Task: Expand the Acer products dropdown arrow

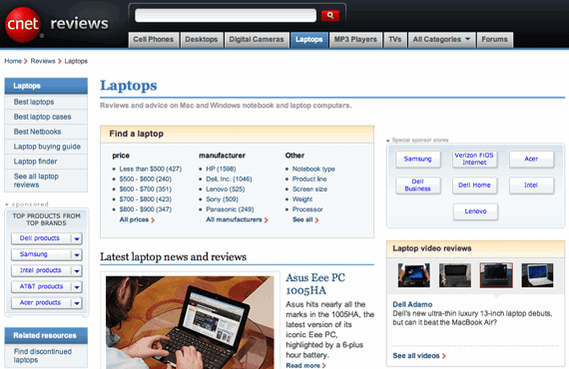Action: point(77,303)
